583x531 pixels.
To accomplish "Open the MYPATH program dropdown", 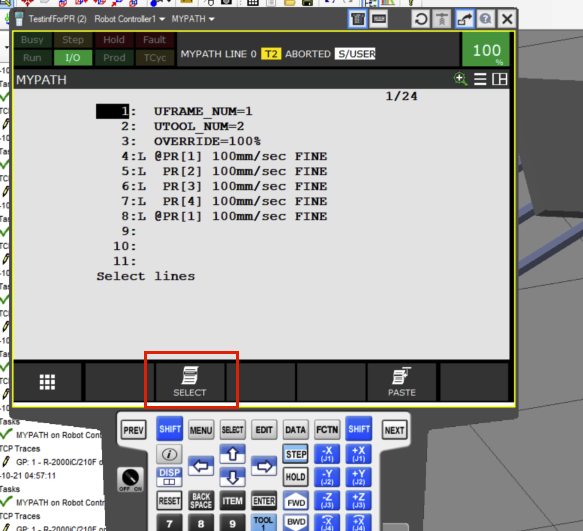I will pyautogui.click(x=193, y=19).
